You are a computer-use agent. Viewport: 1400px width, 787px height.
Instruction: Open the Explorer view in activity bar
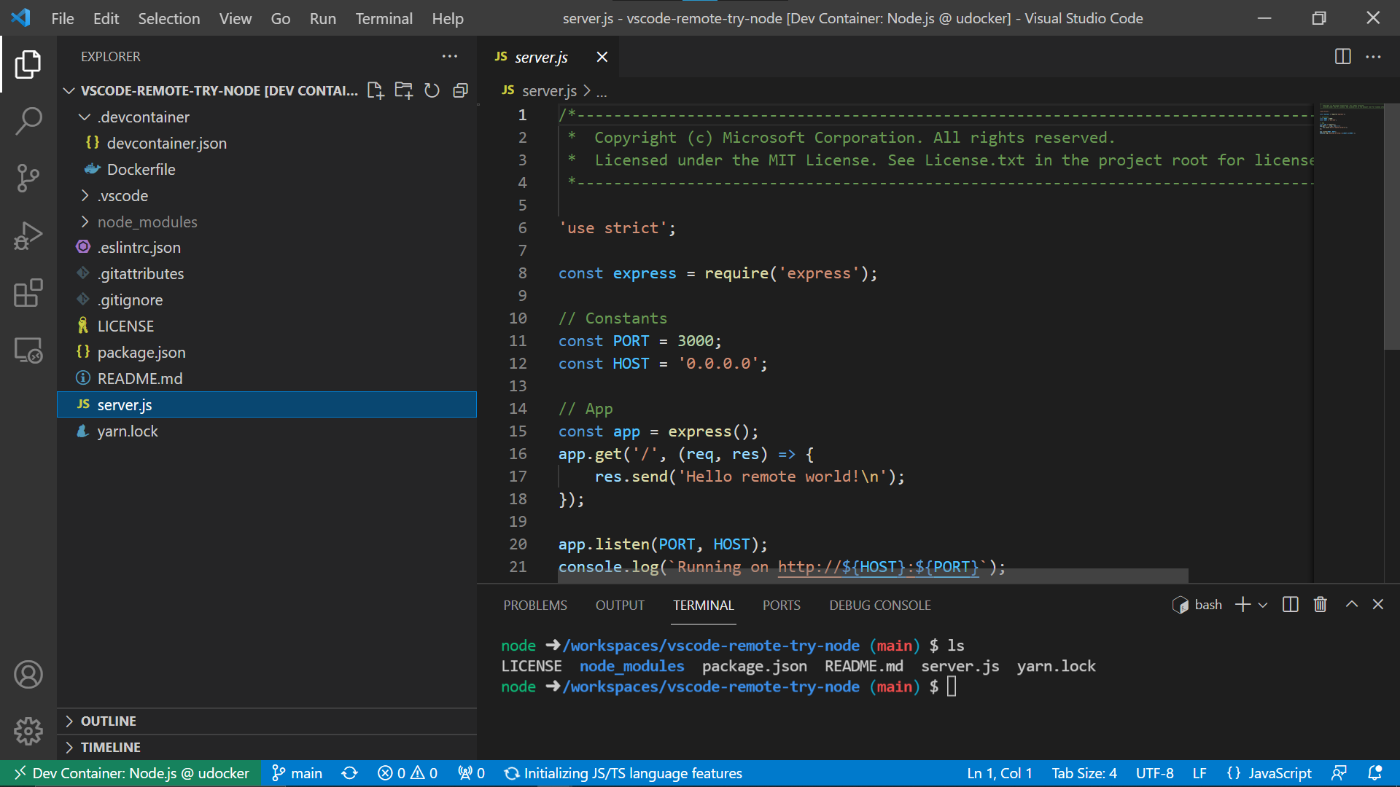tap(28, 65)
